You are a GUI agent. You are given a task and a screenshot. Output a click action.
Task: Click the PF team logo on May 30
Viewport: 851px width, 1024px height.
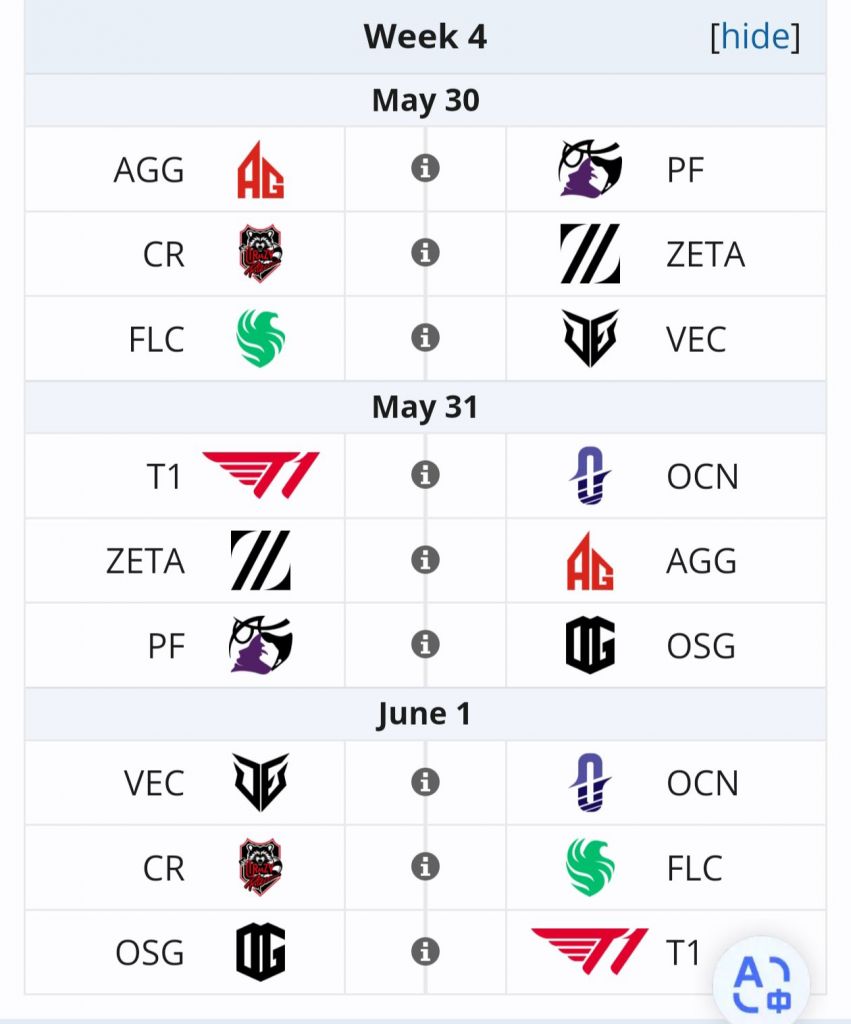[x=590, y=169]
